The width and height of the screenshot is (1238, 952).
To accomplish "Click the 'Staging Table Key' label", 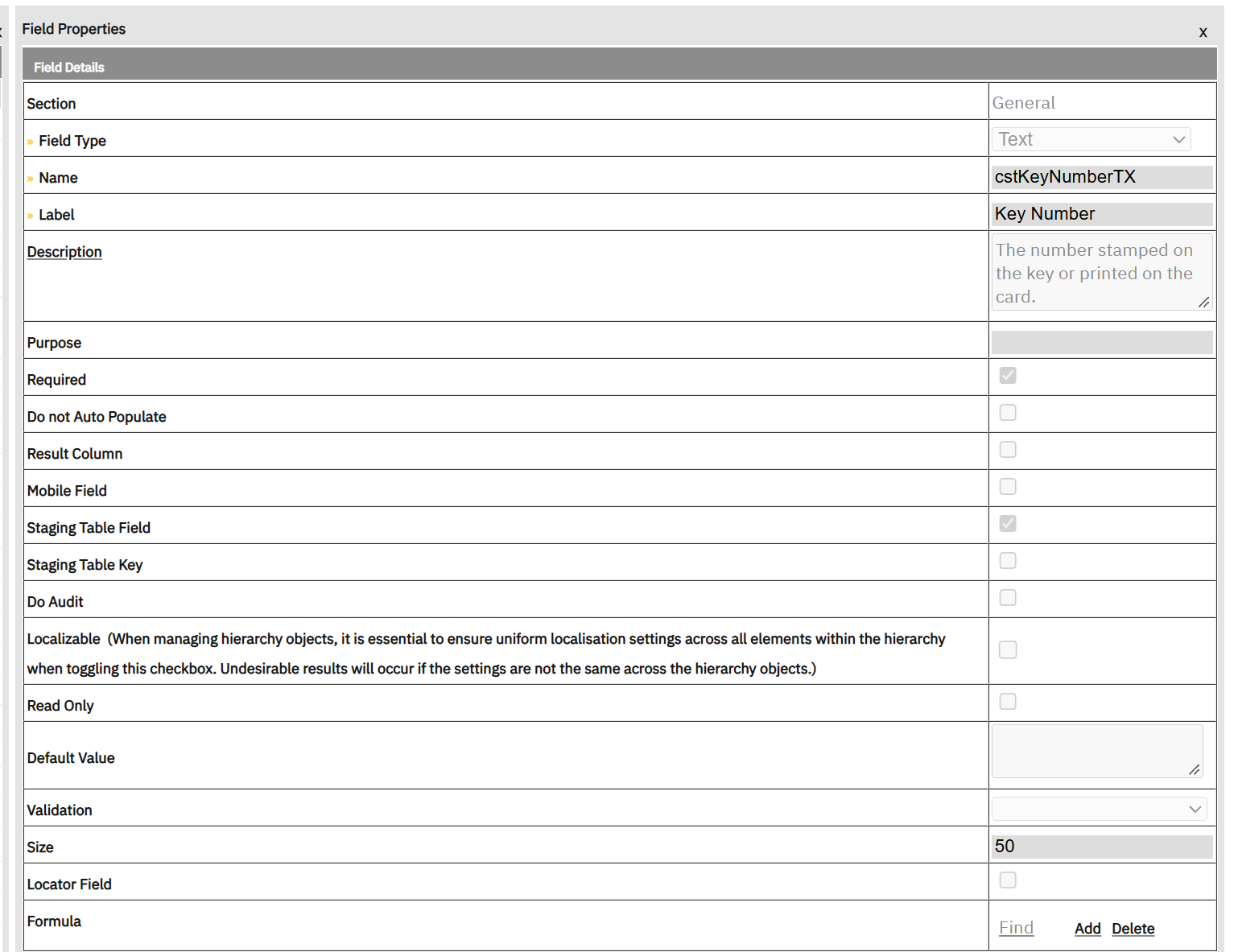I will point(85,565).
